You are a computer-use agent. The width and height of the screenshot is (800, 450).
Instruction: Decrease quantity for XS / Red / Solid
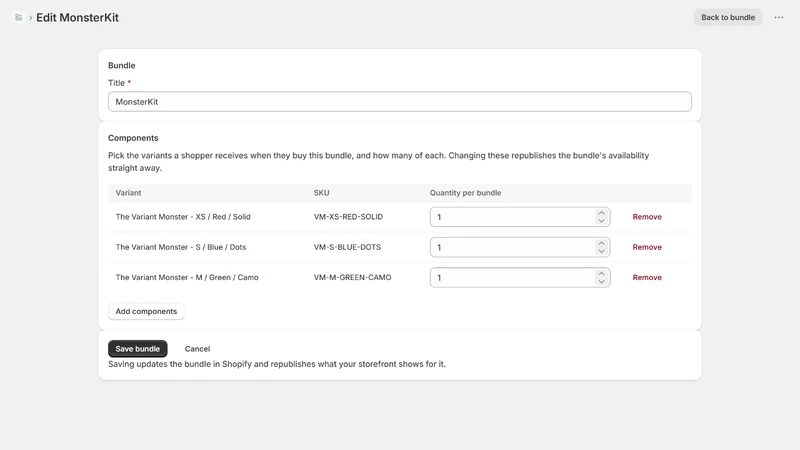602,221
